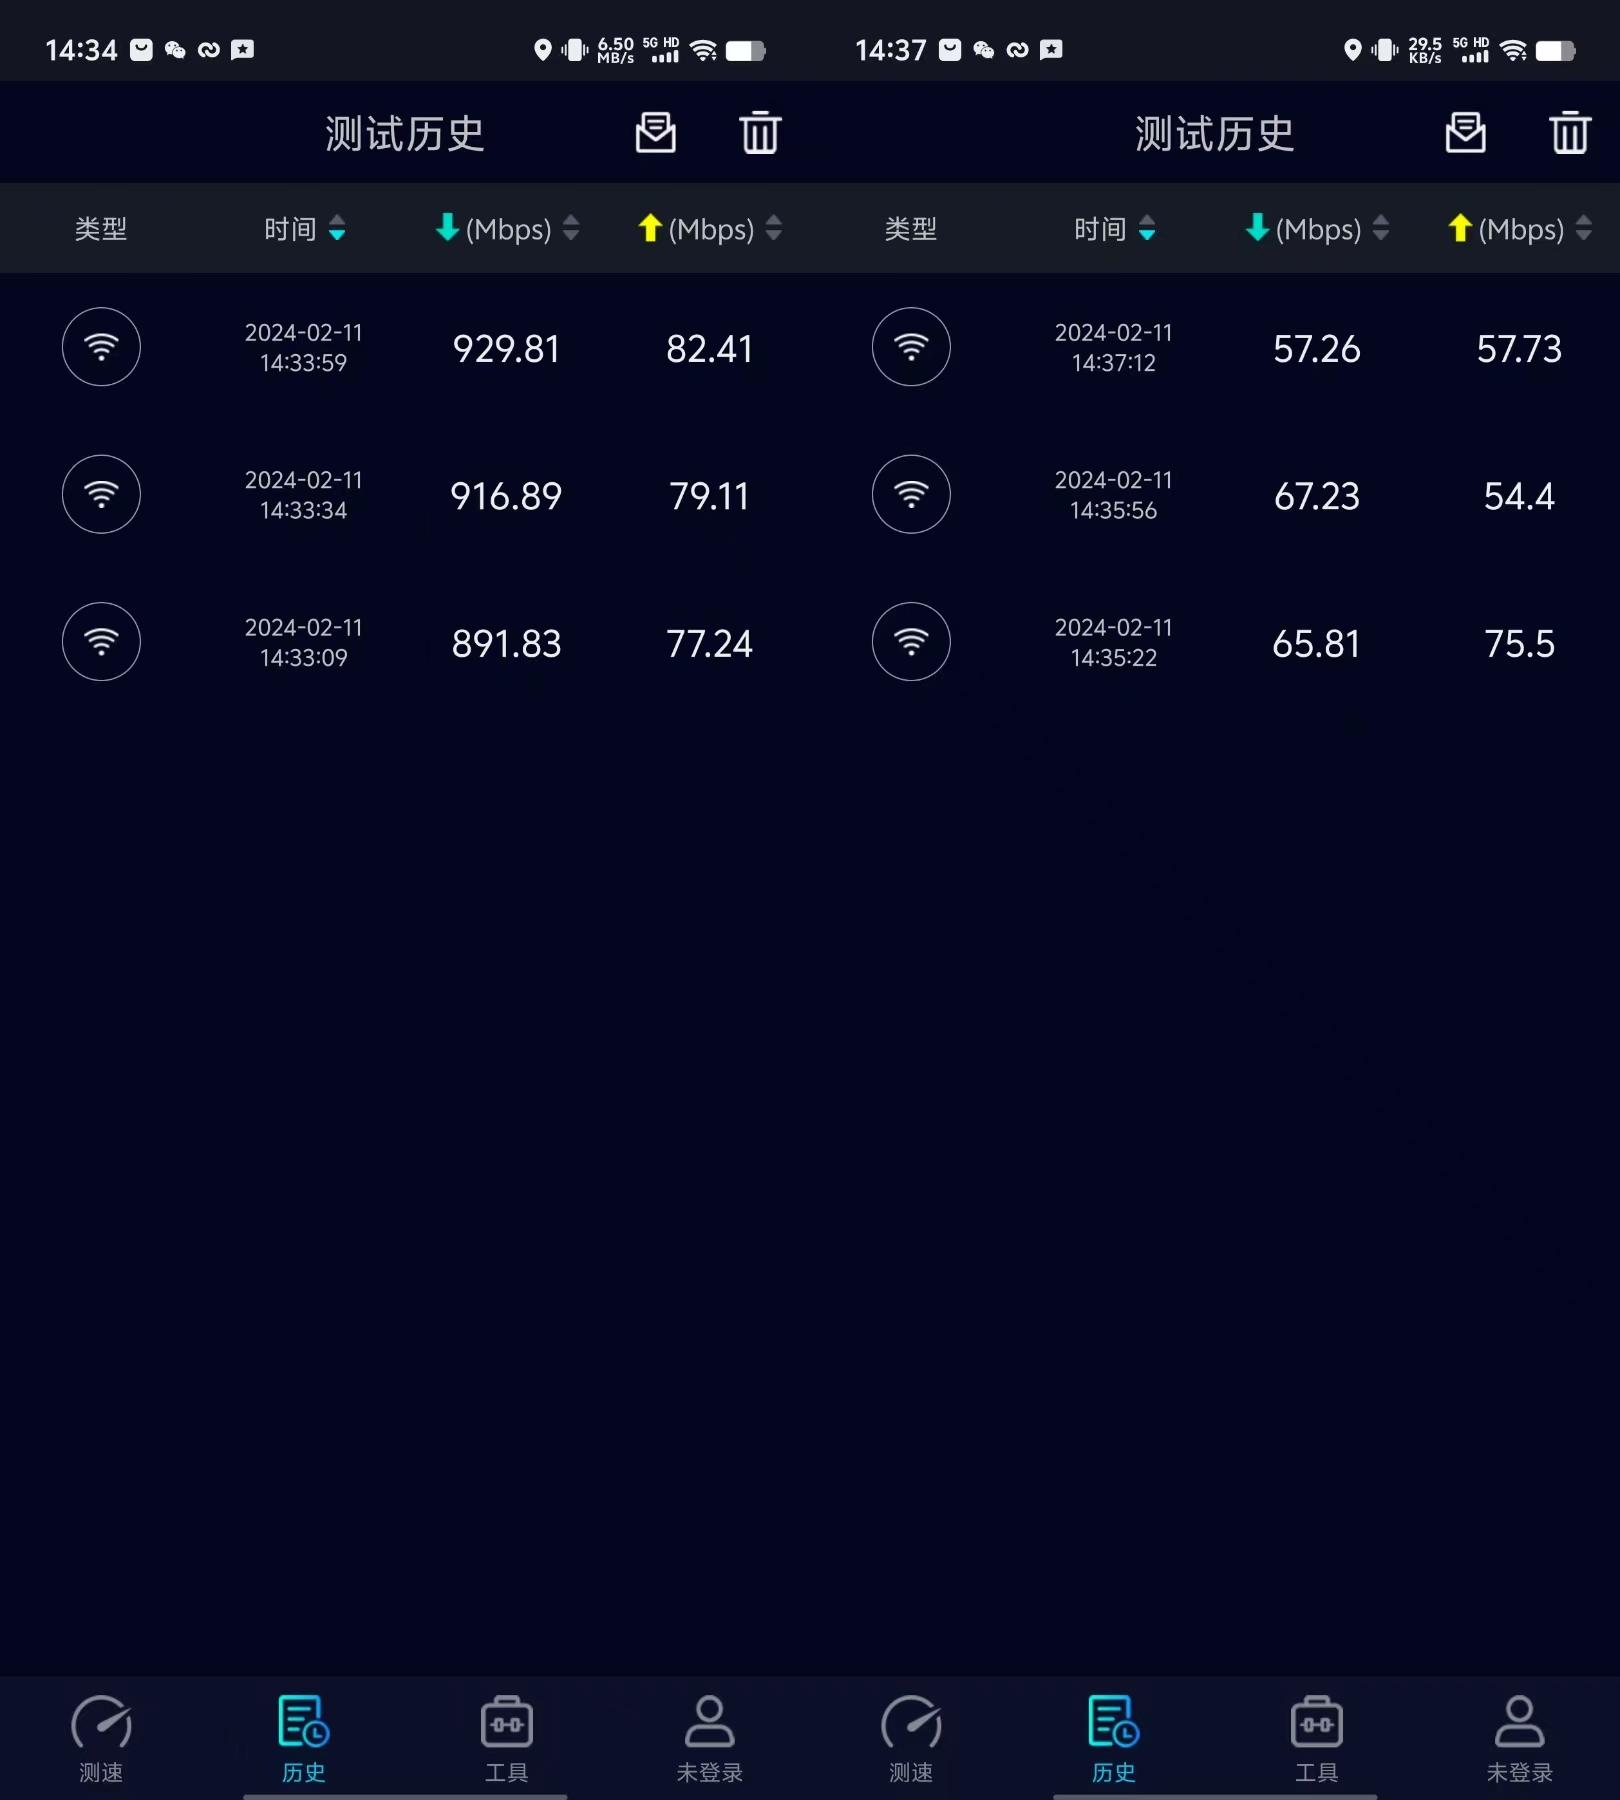Select the 14:35:56 timestamp
Viewport: 1620px width, 1800px height.
[1114, 495]
